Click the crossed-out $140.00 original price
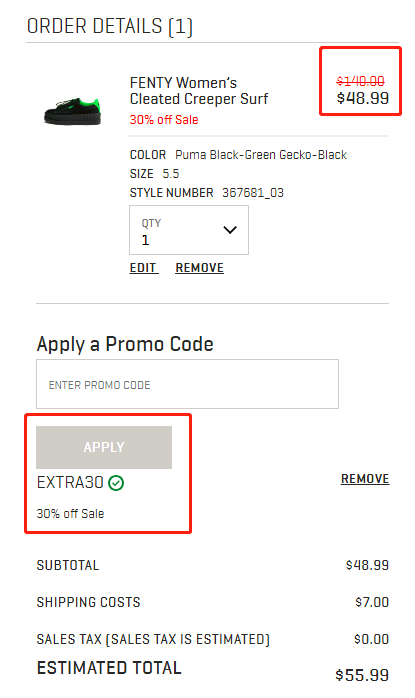This screenshot has height=698, width=415. tap(360, 81)
